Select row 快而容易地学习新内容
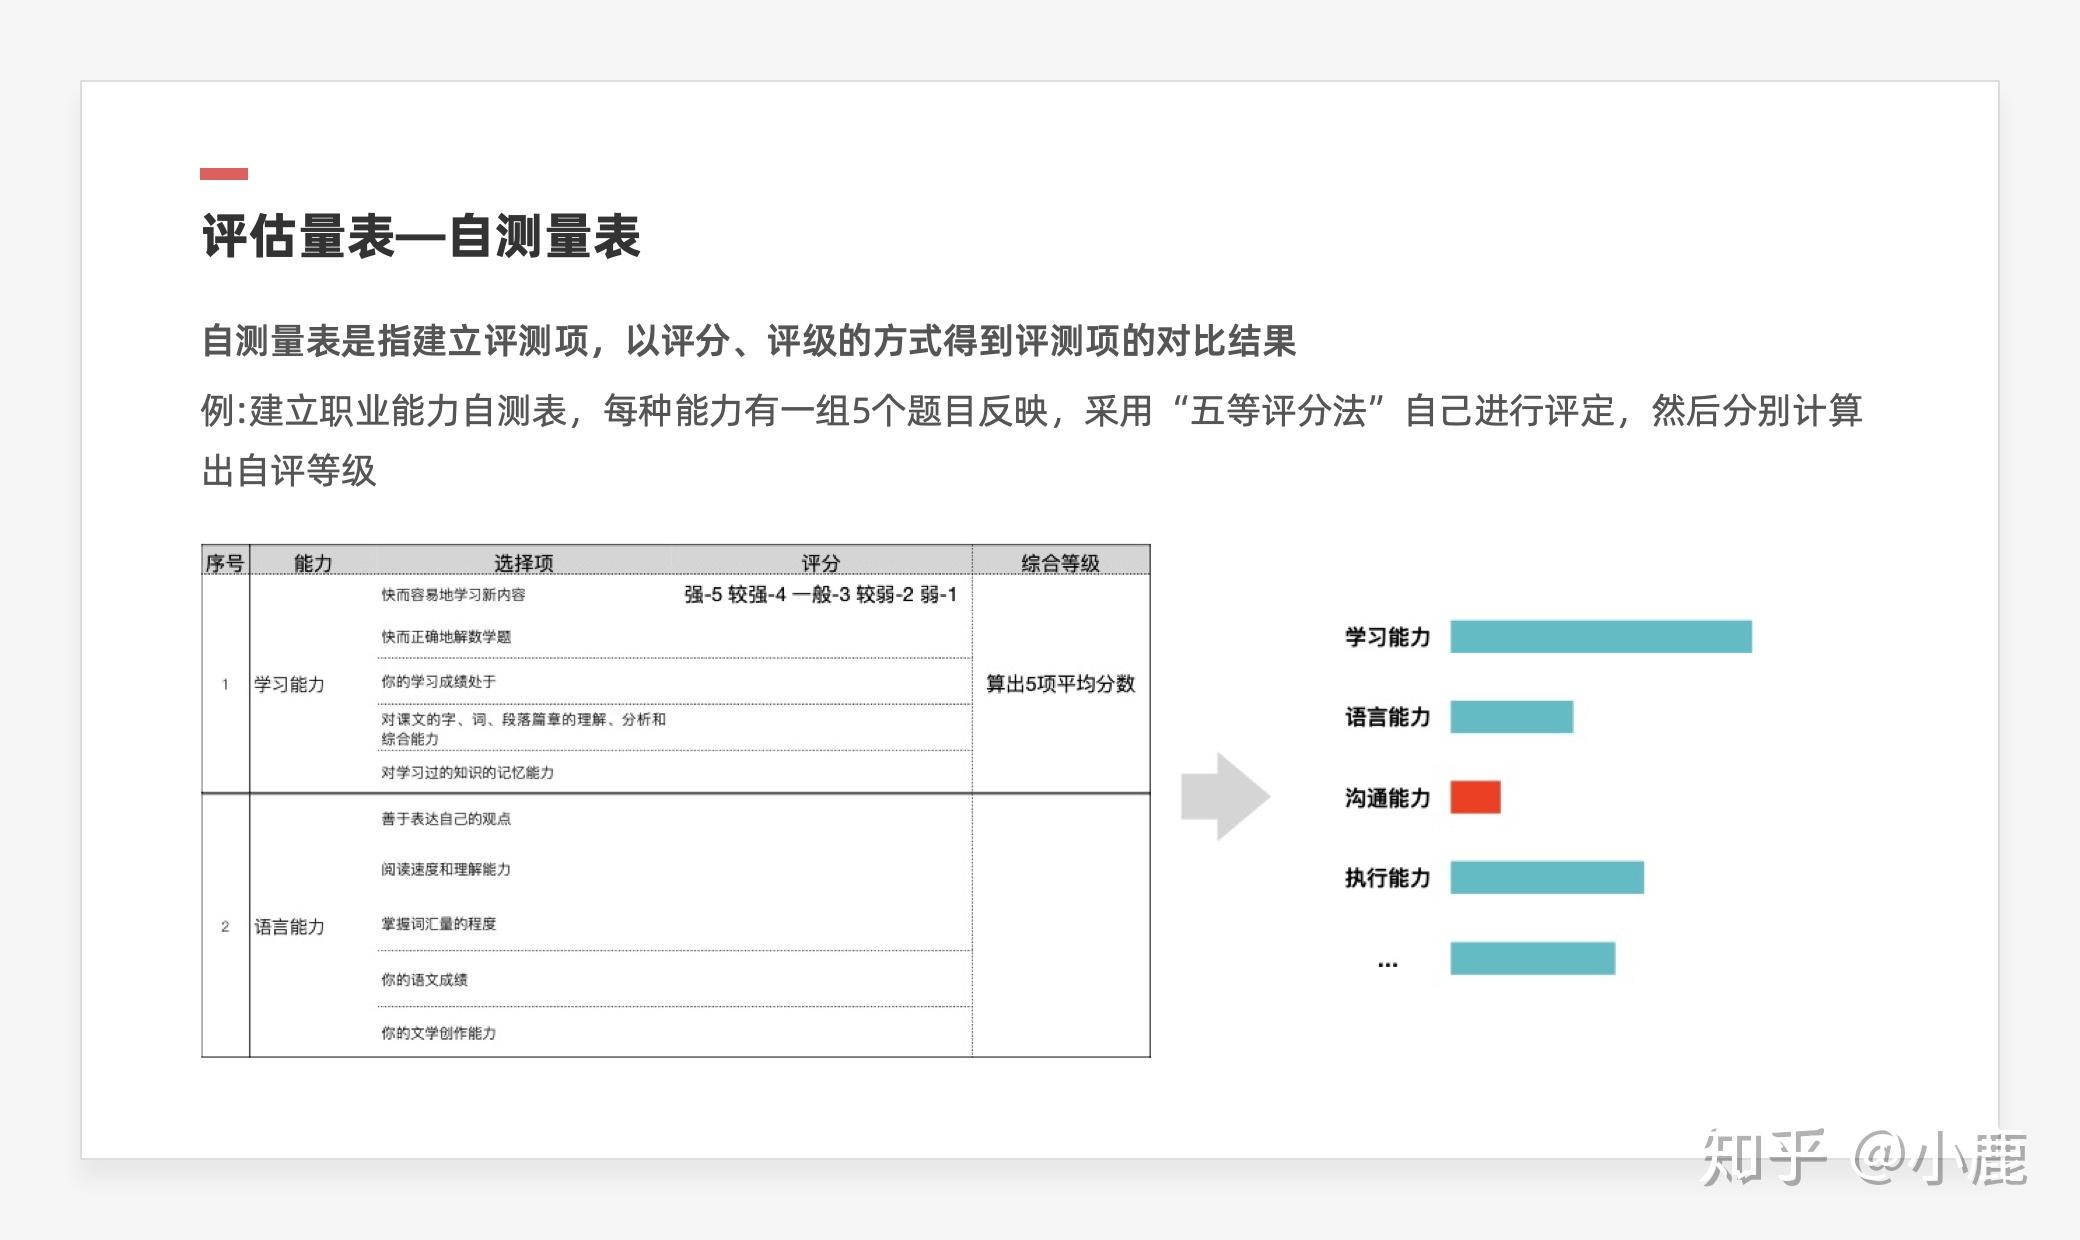Viewport: 2080px width, 1240px height. point(453,595)
